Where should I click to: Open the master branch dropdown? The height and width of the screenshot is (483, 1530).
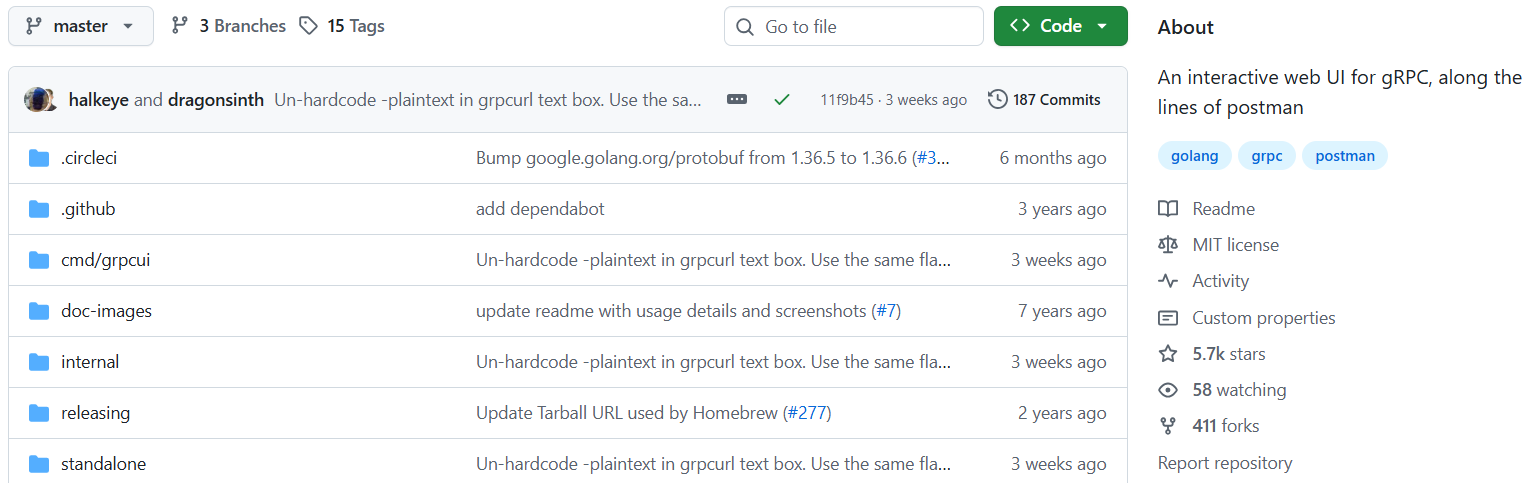click(81, 26)
